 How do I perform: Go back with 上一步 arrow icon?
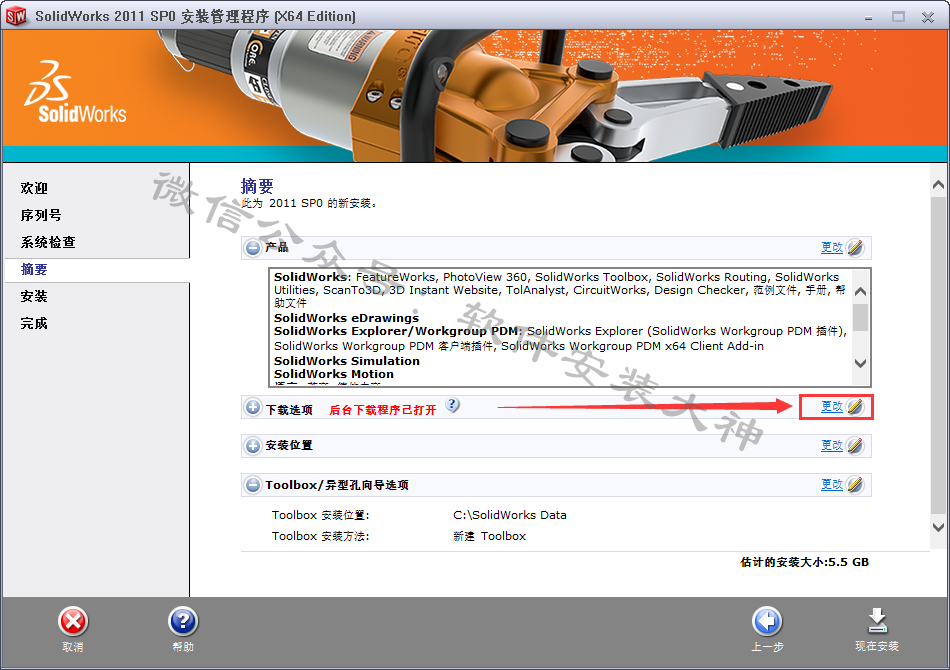point(767,622)
